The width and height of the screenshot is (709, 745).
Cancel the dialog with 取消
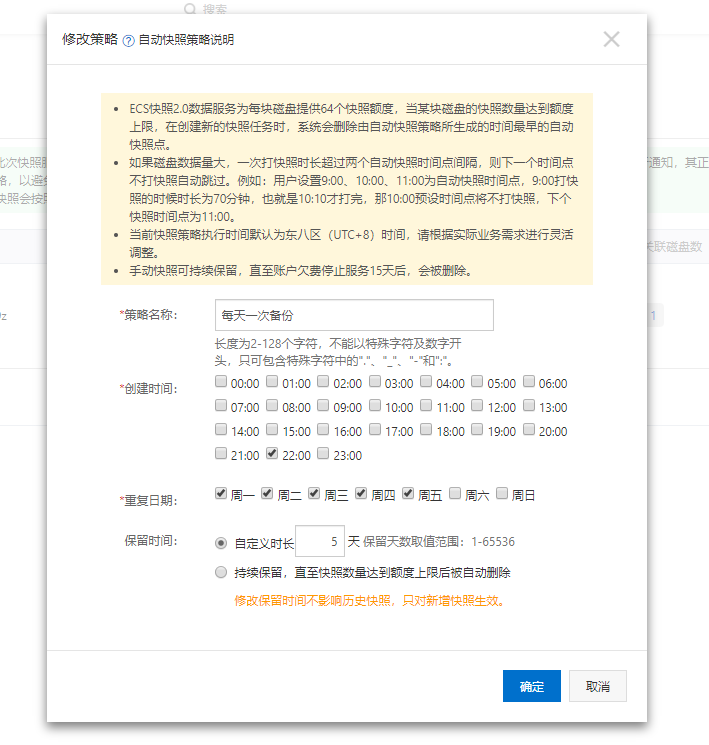coord(598,686)
